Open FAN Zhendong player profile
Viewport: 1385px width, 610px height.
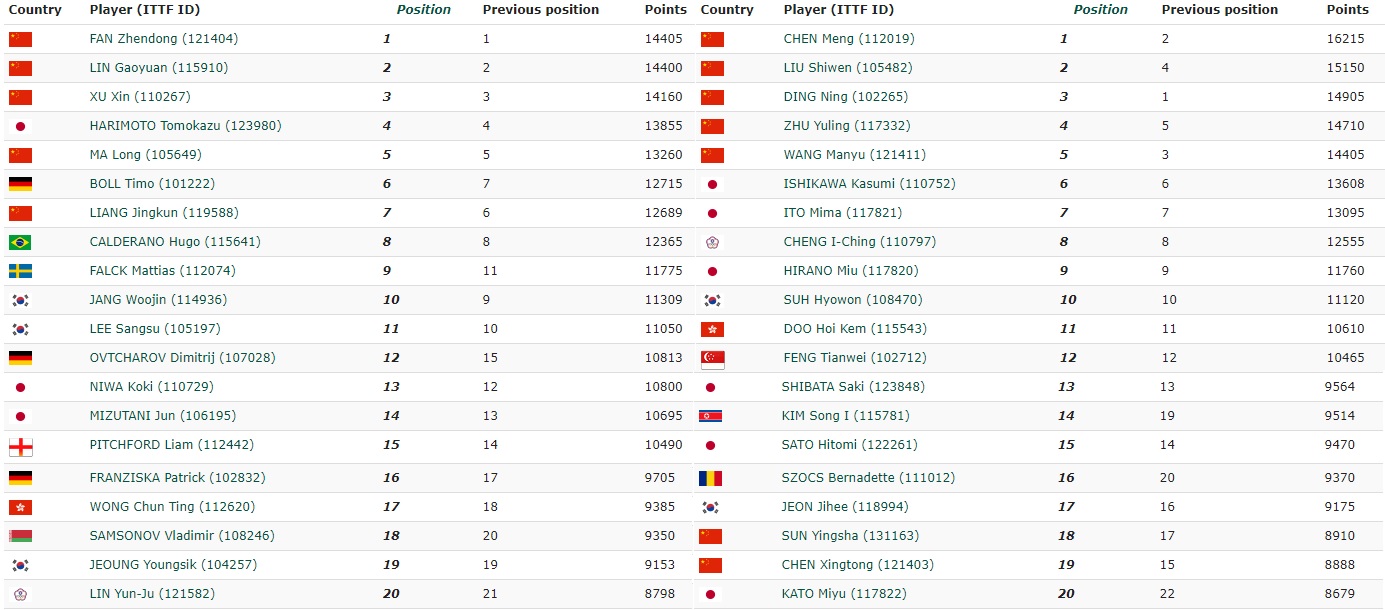pyautogui.click(x=163, y=39)
